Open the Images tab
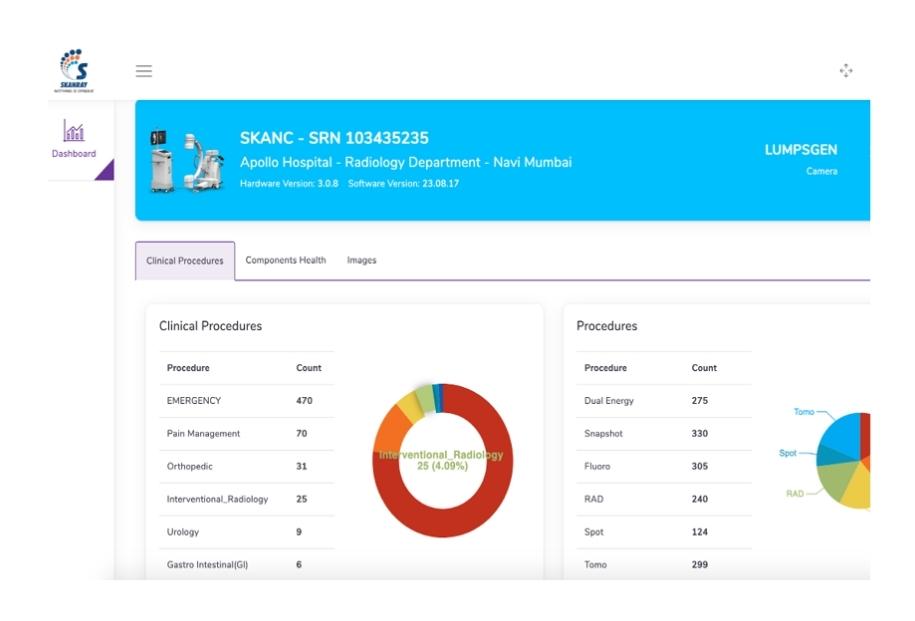Screen dimensions: 915x621 [x=361, y=260]
